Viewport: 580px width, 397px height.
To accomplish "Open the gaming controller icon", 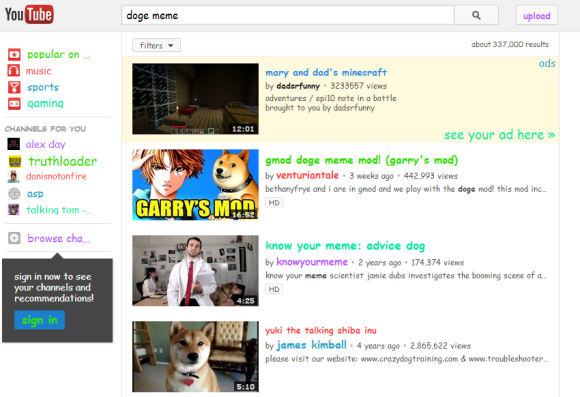I will click(x=14, y=104).
